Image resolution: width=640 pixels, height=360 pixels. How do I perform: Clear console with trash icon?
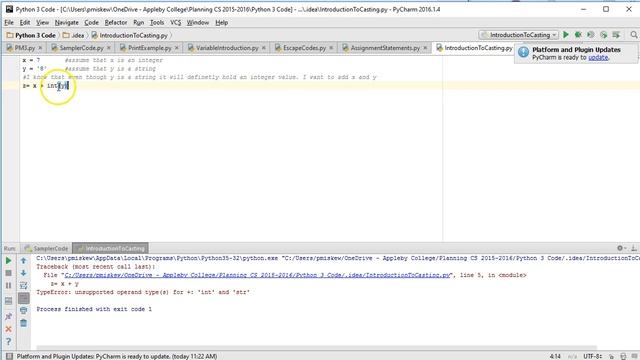pyautogui.click(x=24, y=324)
